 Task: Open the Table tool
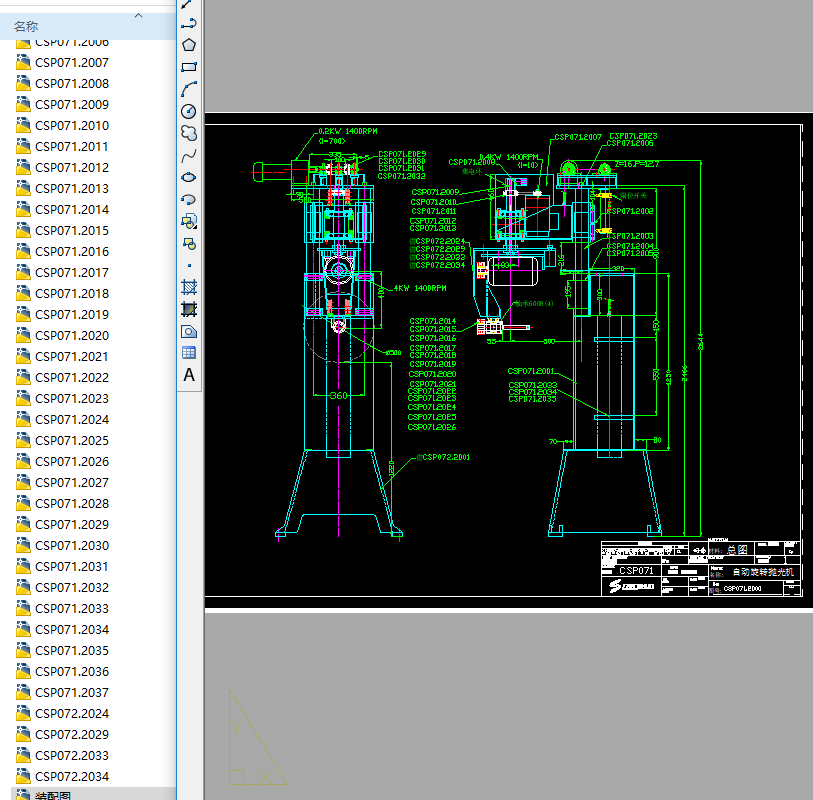coord(188,353)
